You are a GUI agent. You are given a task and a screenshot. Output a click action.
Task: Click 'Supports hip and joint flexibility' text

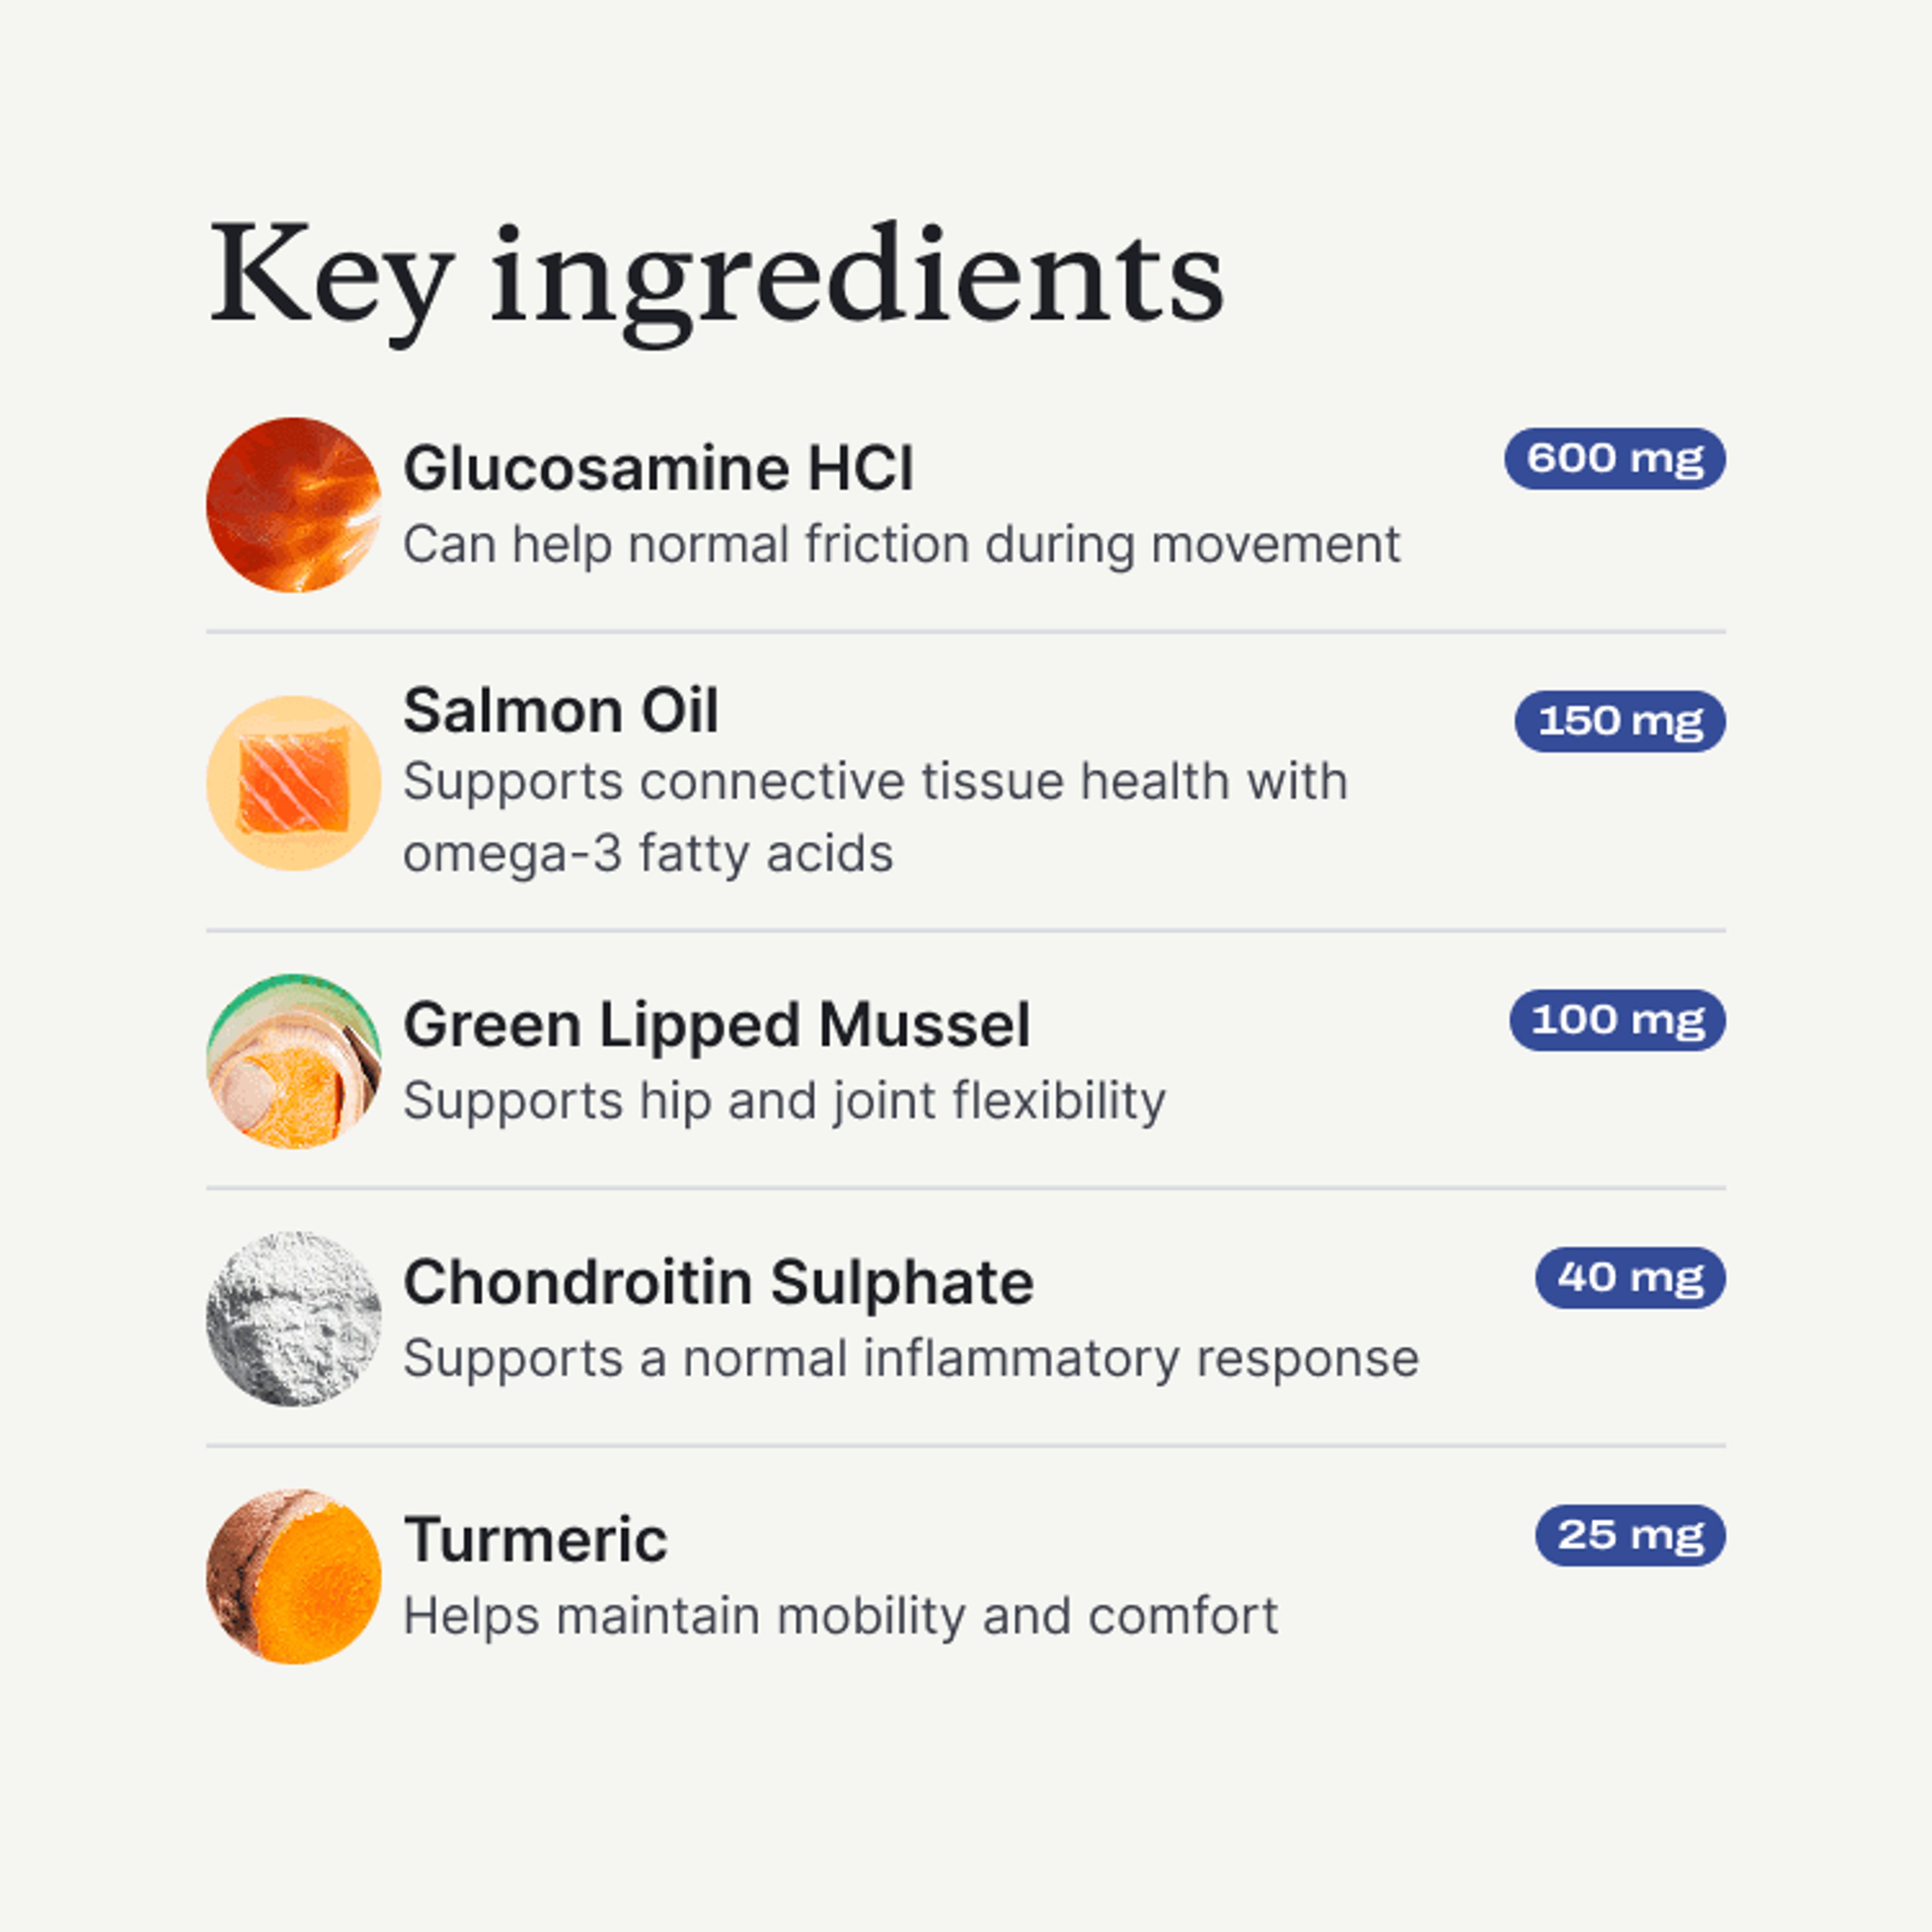point(784,1101)
